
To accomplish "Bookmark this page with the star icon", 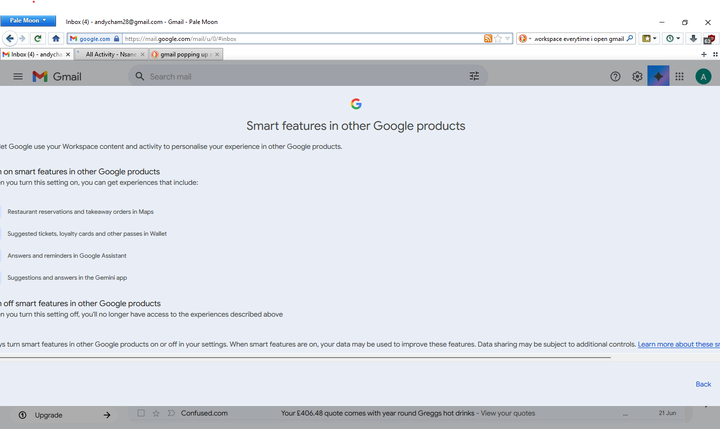I will coord(498,39).
